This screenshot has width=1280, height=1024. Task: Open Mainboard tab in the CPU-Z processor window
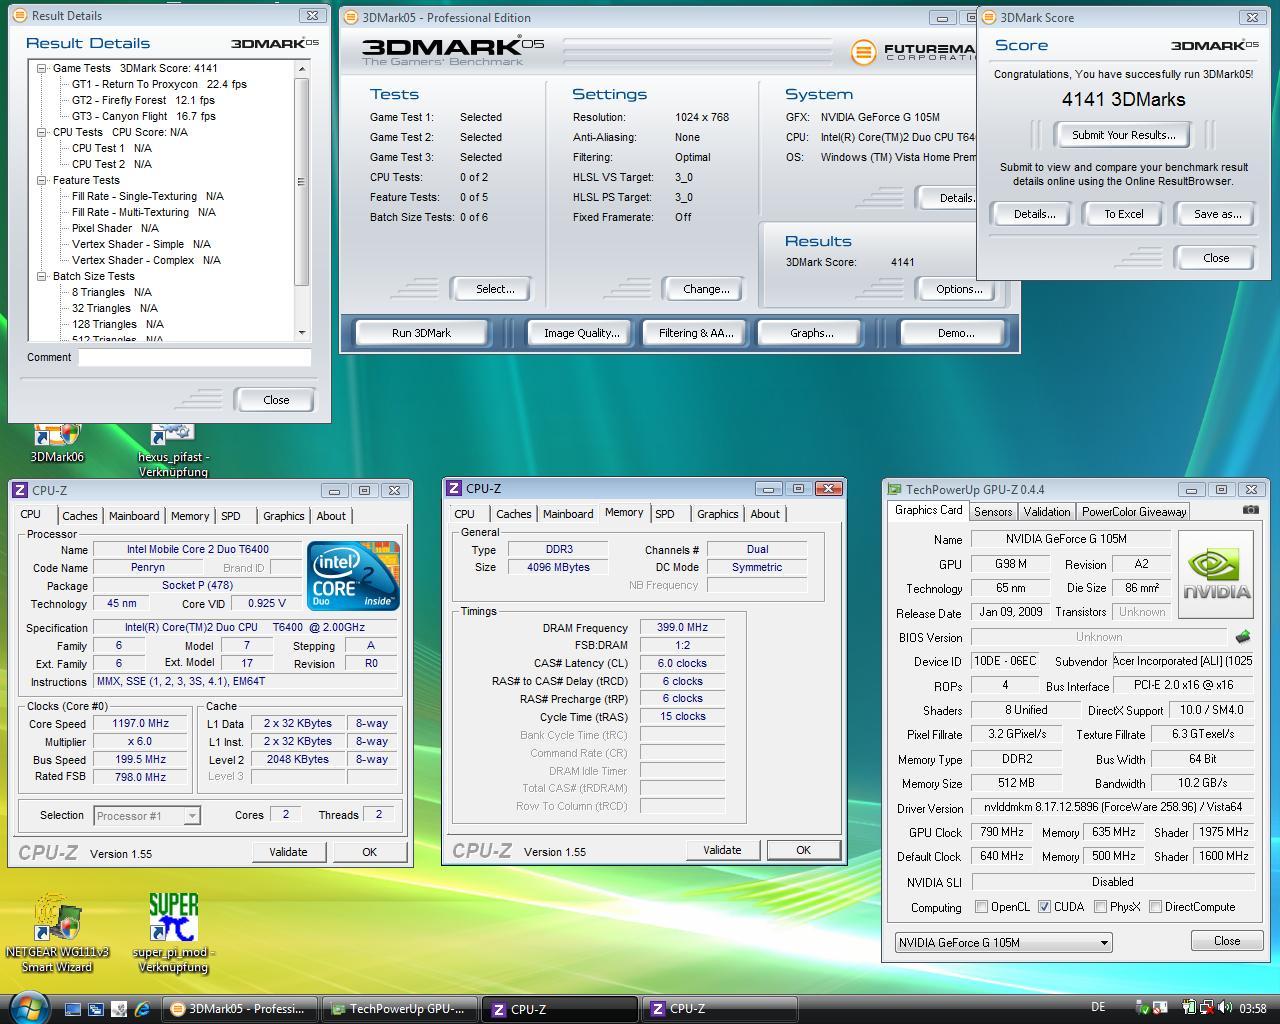pyautogui.click(x=134, y=516)
